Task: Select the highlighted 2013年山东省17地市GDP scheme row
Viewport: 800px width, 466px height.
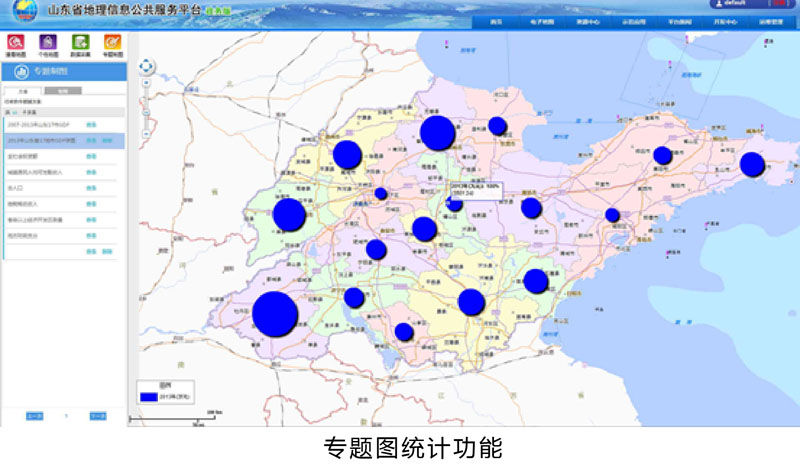Action: pos(64,140)
